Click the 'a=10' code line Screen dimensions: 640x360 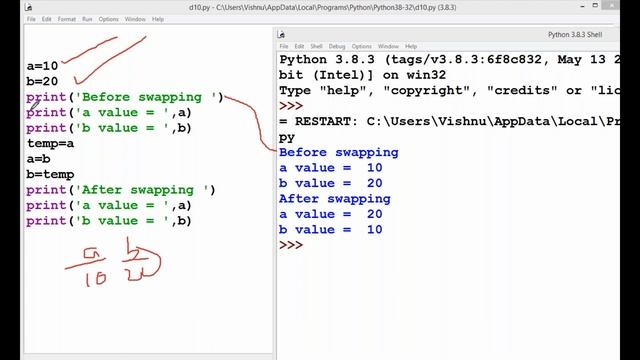[x=42, y=66]
